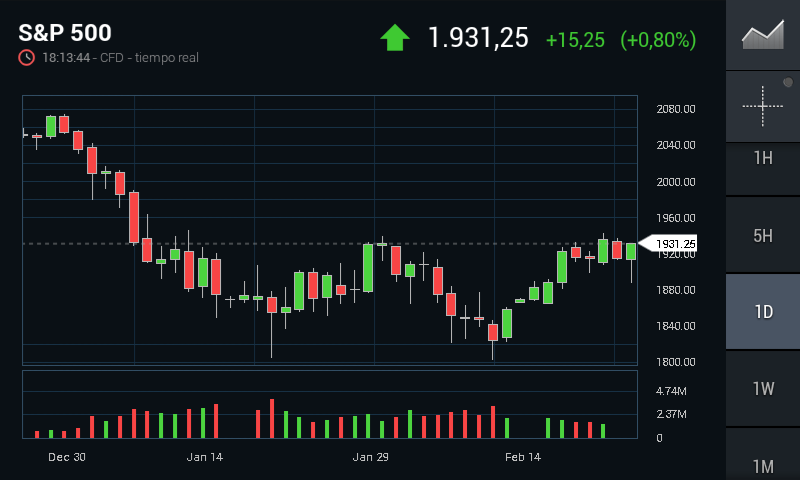Click the +15,25 change value
This screenshot has width=800, height=480.
[575, 40]
